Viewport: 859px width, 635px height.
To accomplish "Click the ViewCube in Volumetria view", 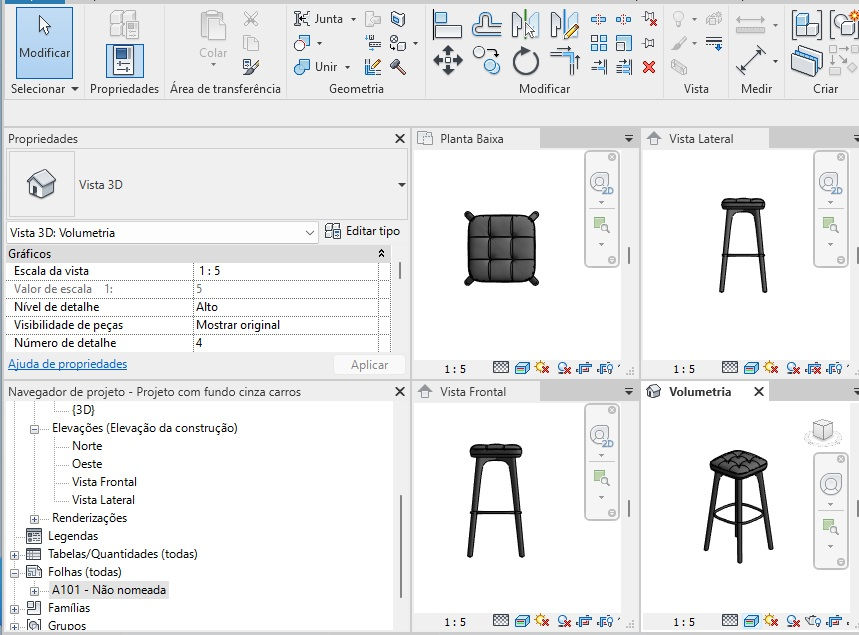I will 822,431.
